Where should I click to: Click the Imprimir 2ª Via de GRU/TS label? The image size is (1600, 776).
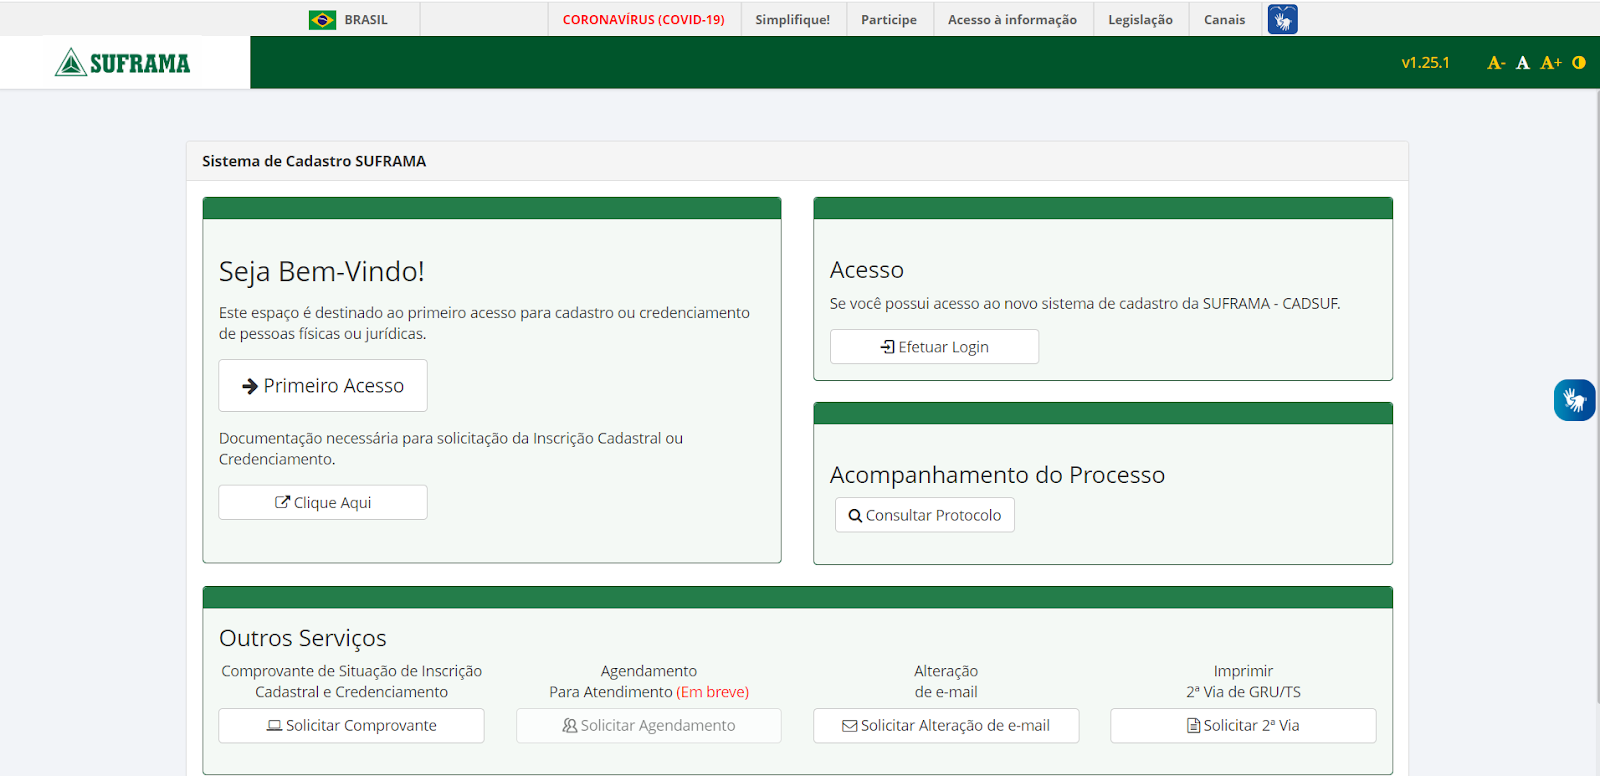coord(1243,682)
